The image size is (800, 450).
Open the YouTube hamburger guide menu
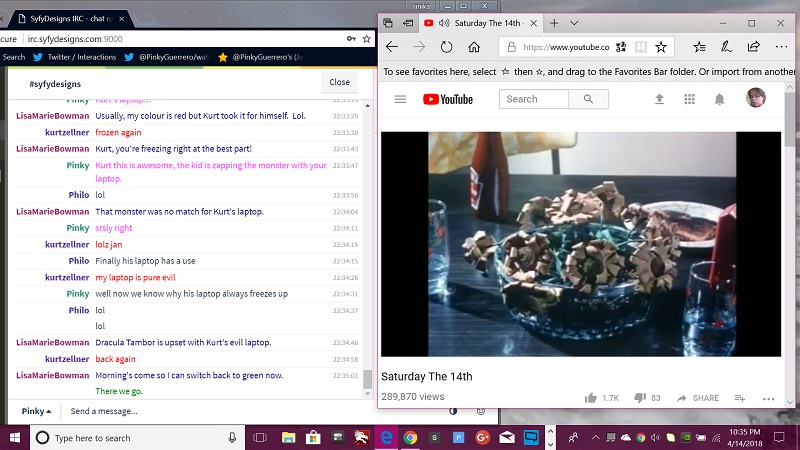click(400, 99)
